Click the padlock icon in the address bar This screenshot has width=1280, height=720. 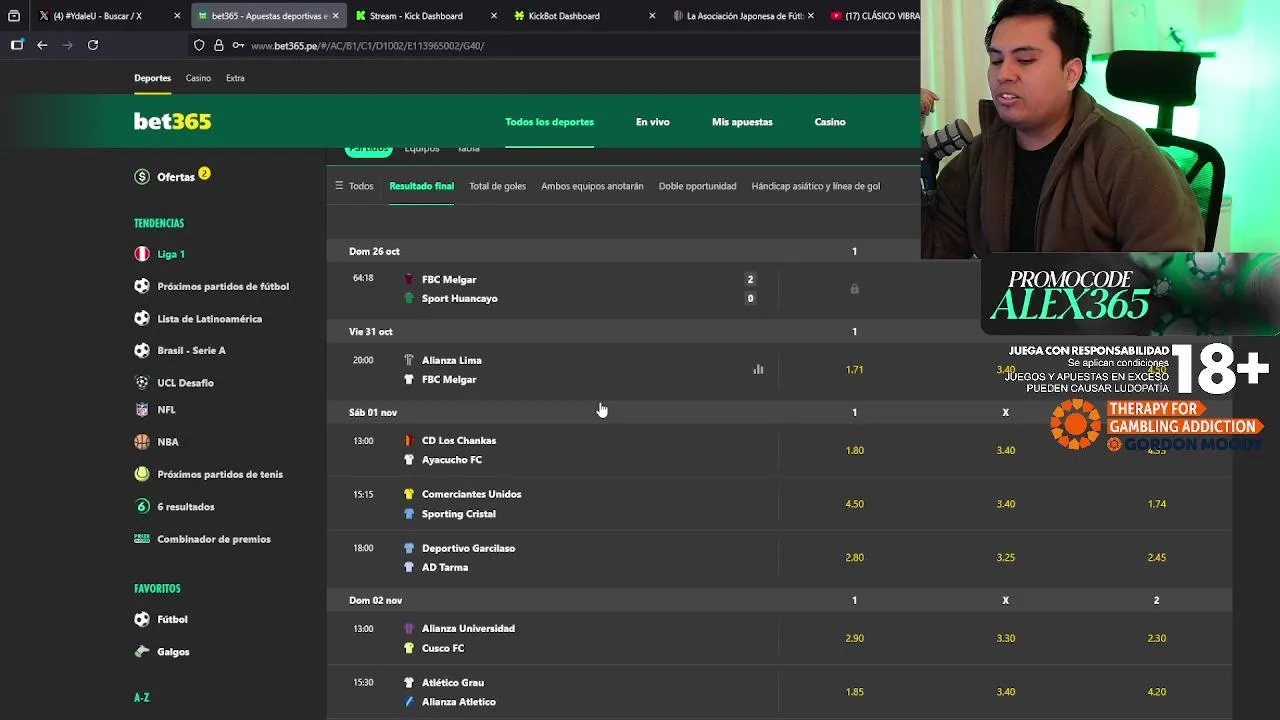[218, 45]
